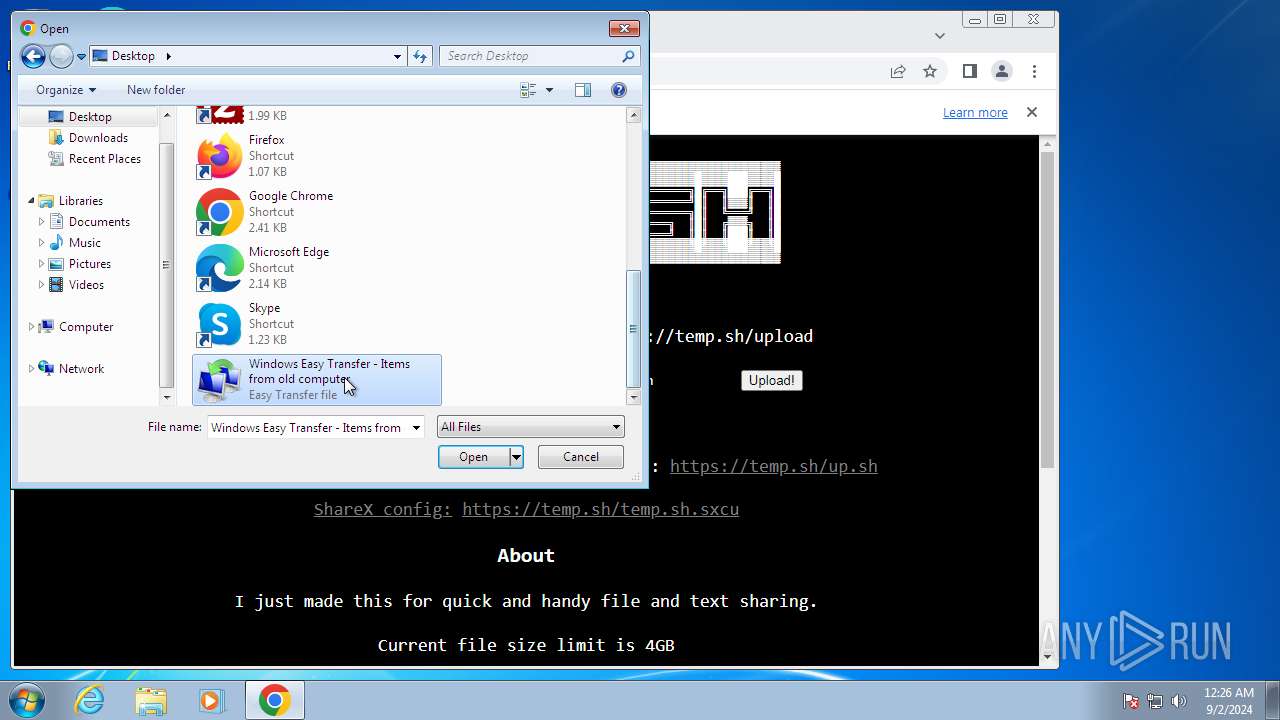Select Windows Easy Transfer file icon
The image size is (1280, 720).
coord(219,380)
